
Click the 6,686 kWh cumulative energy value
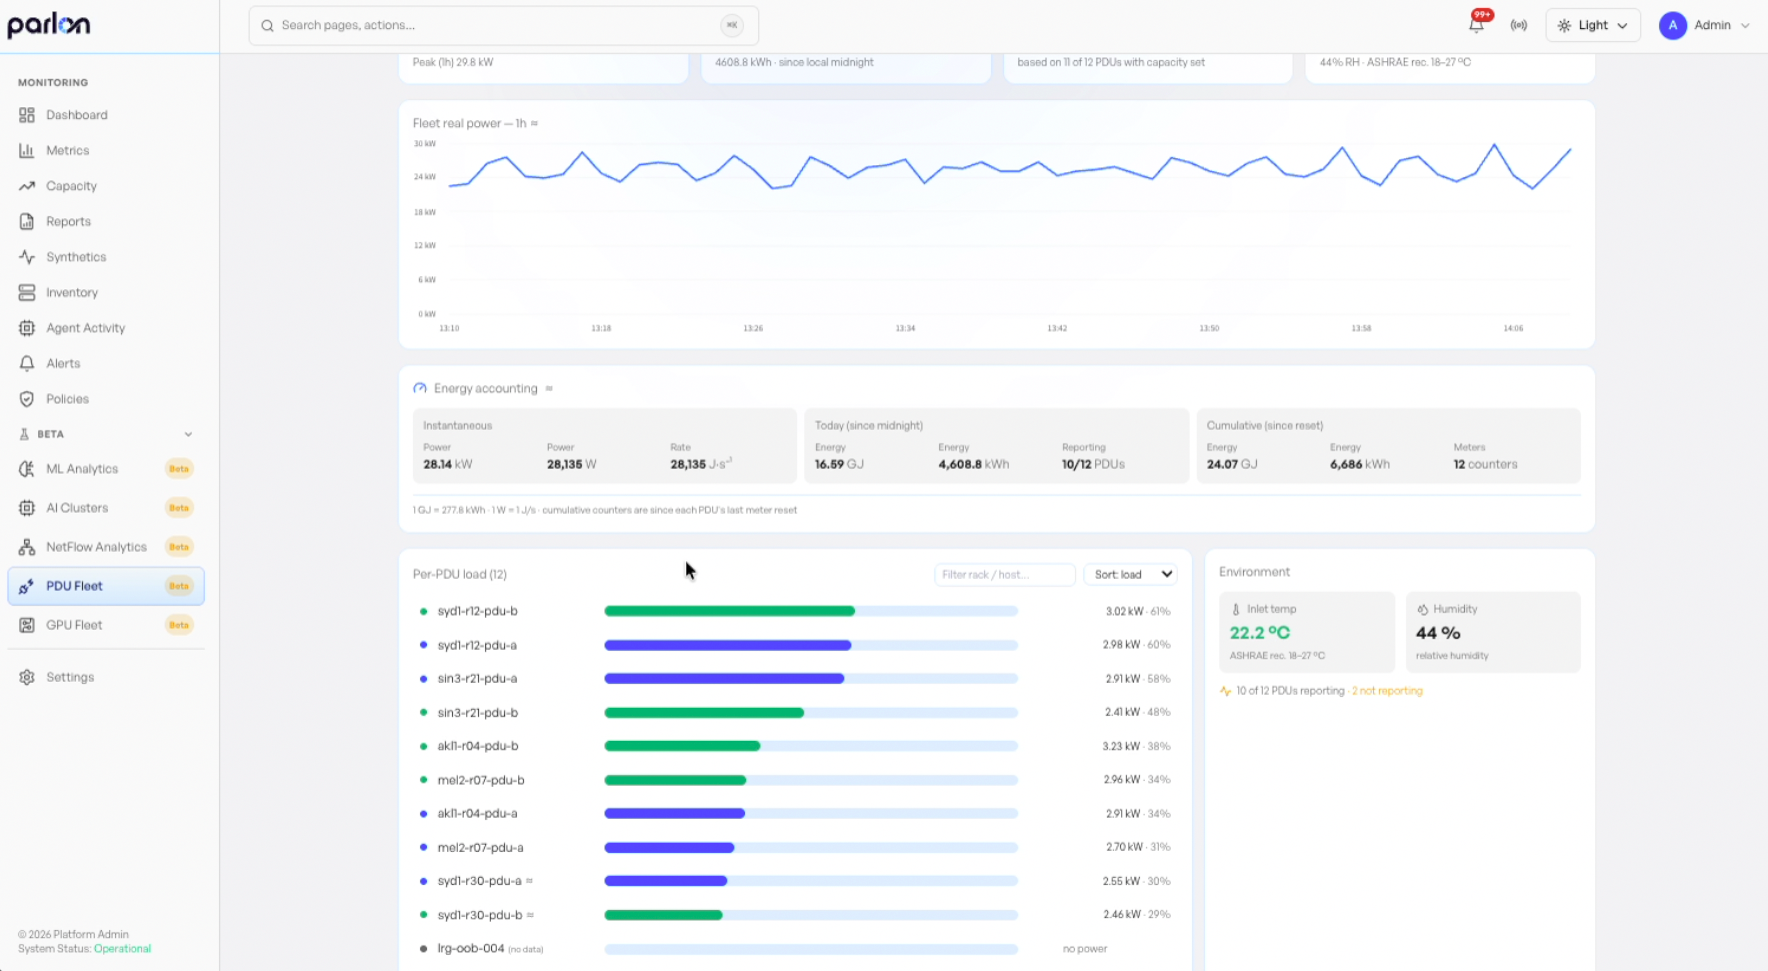[1360, 464]
